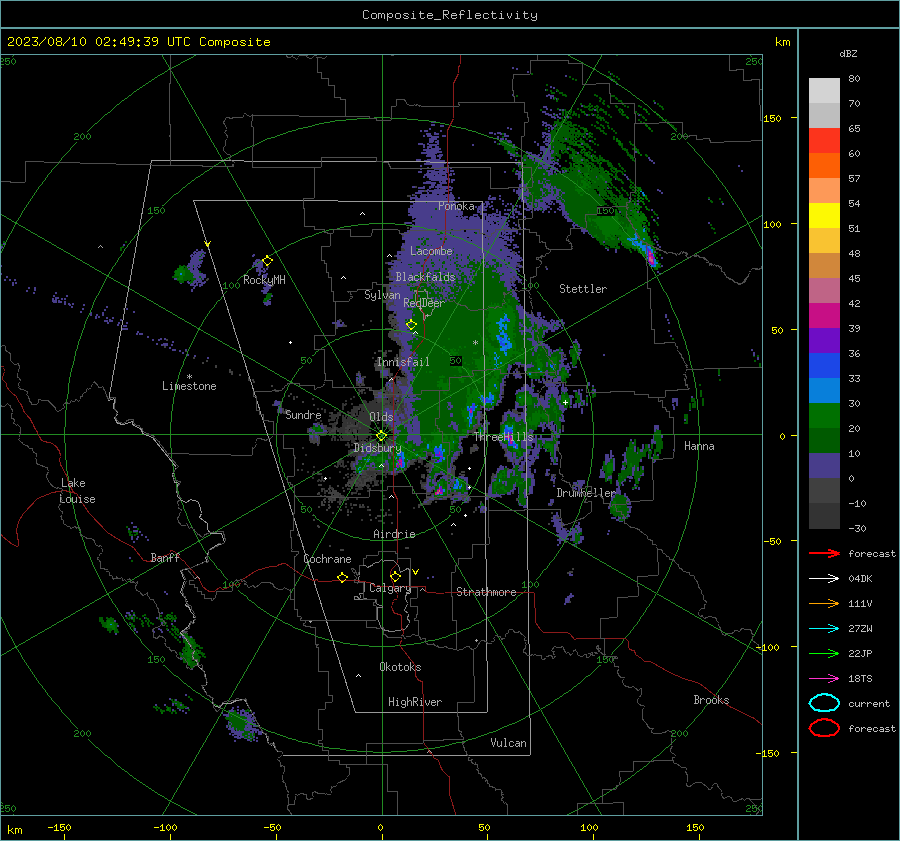Click the red forecast ellipse in legend
900x841 pixels.
coord(824,728)
